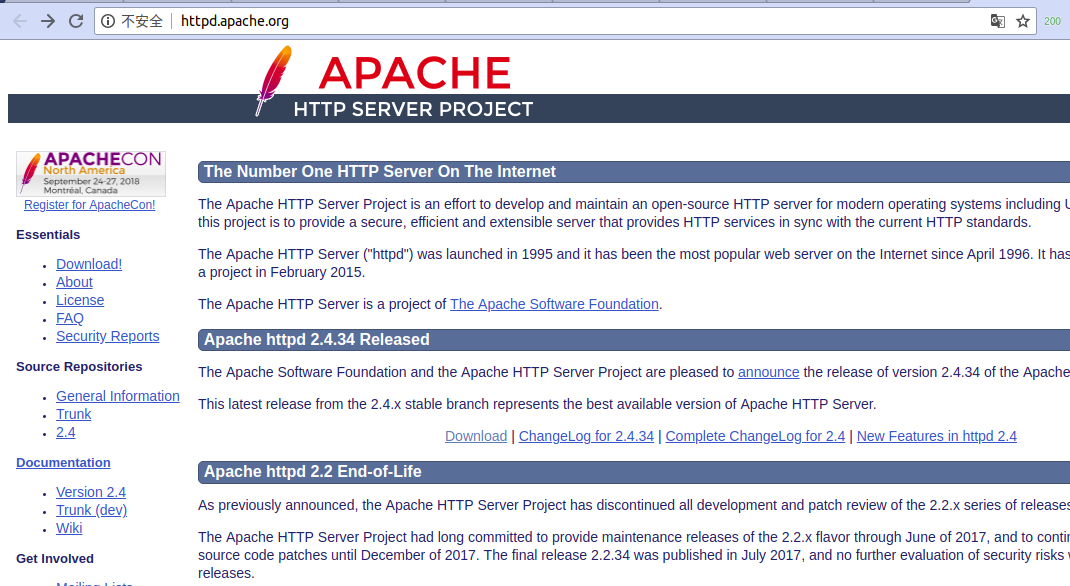This screenshot has width=1070, height=586.
Task: Bookmark this page with the star icon
Action: pyautogui.click(x=1022, y=21)
